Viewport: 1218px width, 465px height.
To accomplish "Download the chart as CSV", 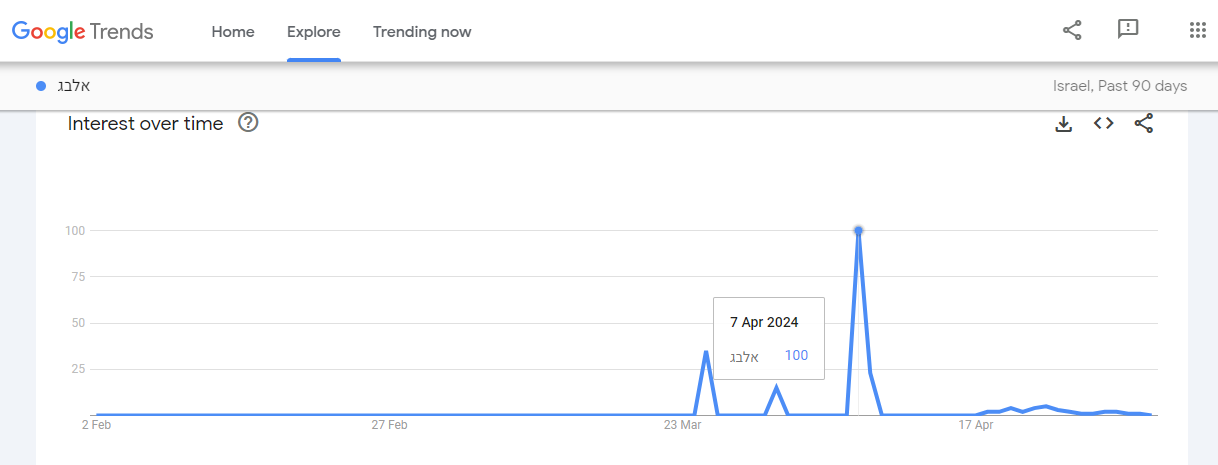I will (1064, 124).
